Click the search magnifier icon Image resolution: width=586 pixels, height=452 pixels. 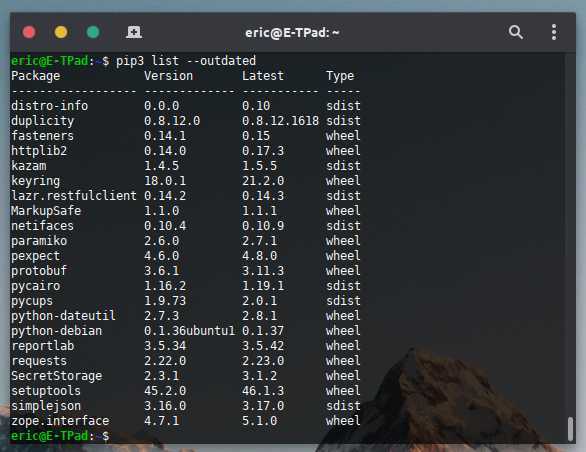point(515,32)
